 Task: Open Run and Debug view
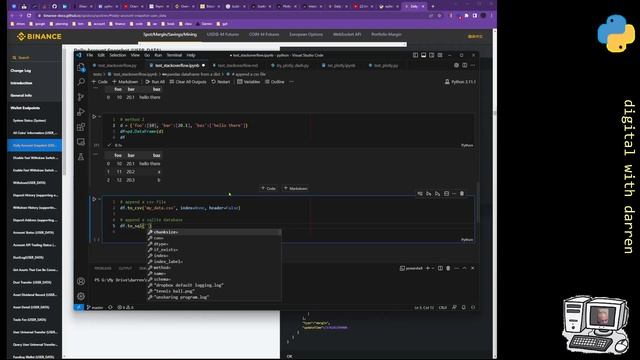(81, 112)
